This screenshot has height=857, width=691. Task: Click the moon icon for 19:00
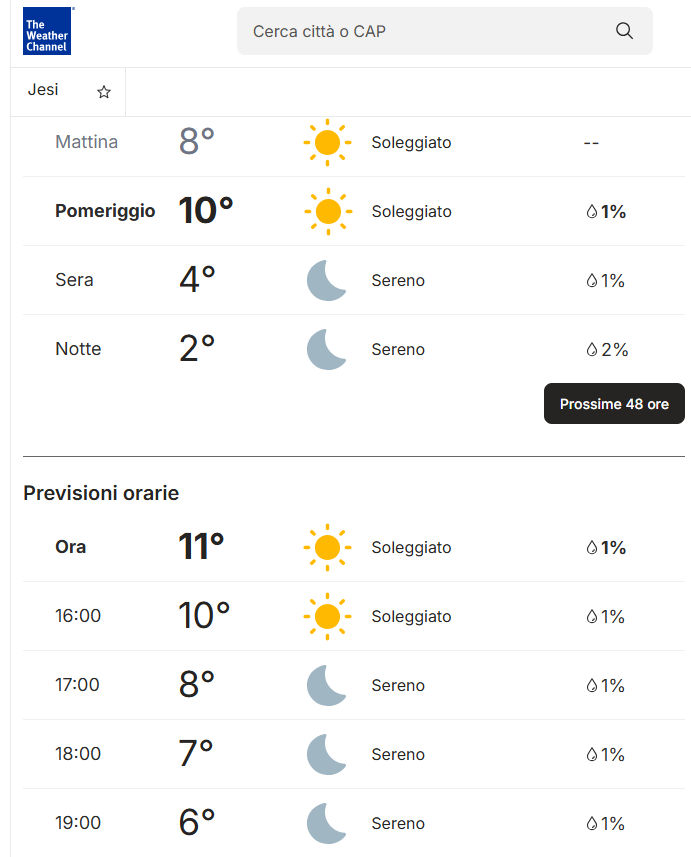point(327,824)
